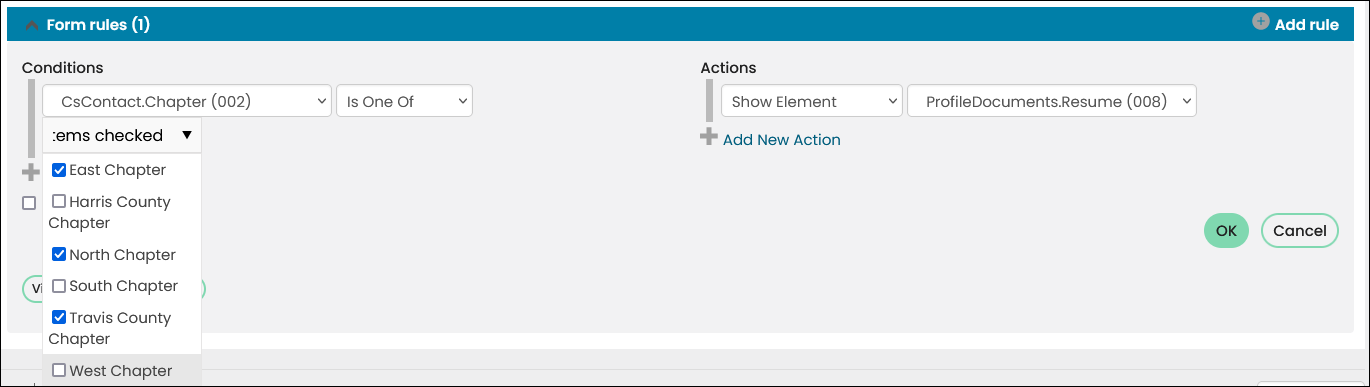Collapse the items checked multiselect arrow

[187, 135]
